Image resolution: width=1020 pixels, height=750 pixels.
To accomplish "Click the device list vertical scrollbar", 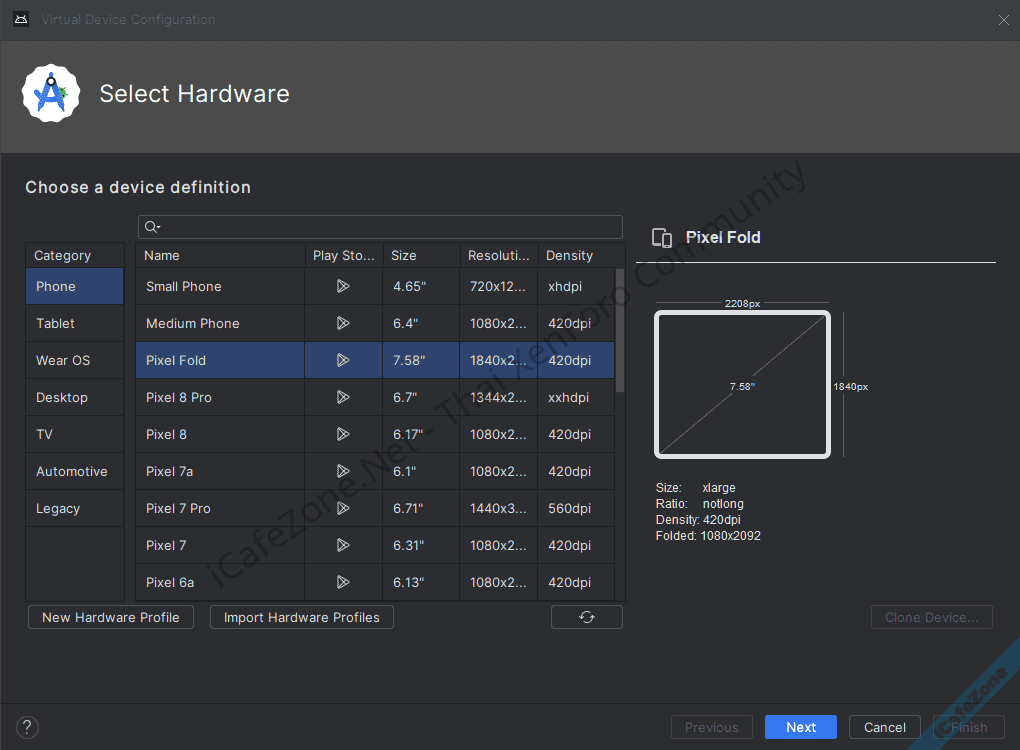I will 620,330.
